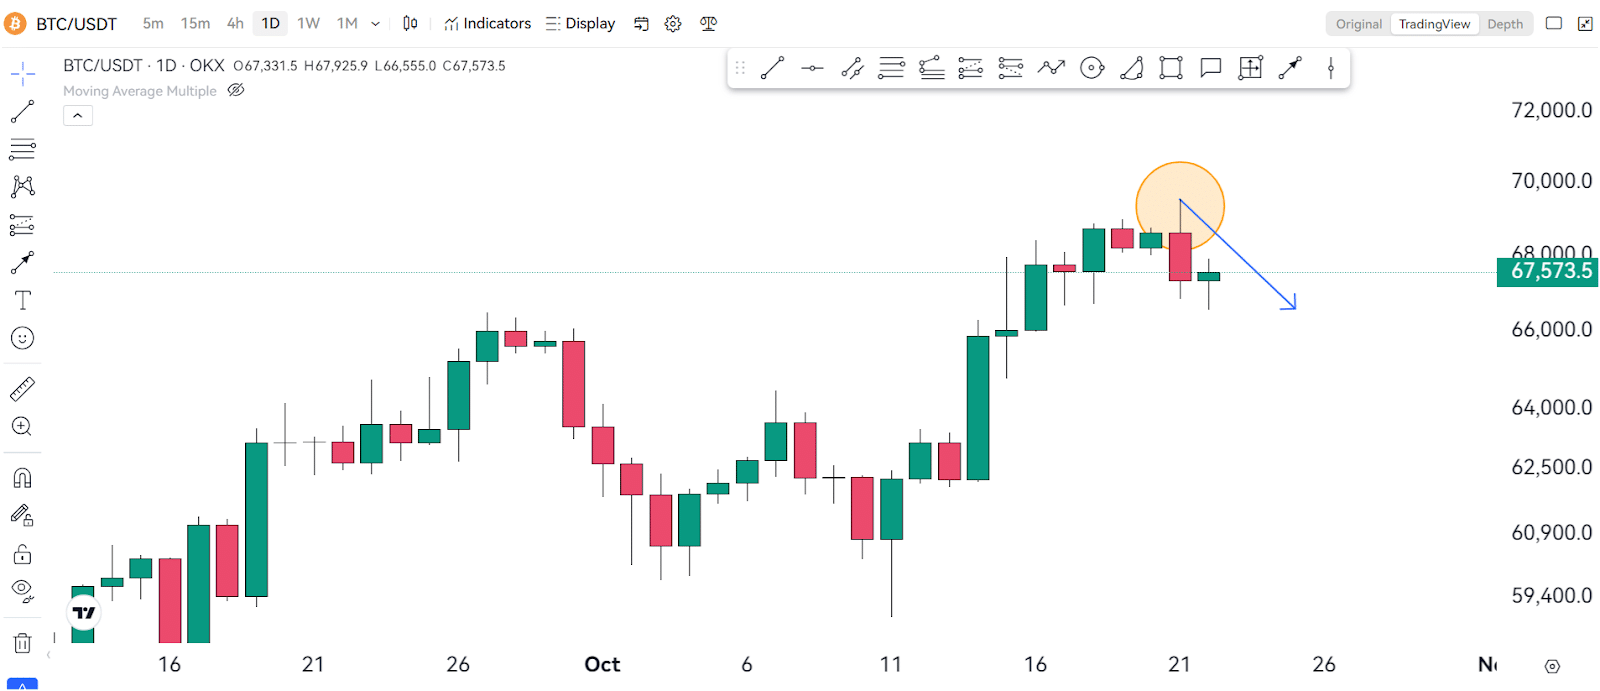Screen dimensions: 1600x691
Task: Switch to the Depth chart tab
Action: [x=1505, y=24]
